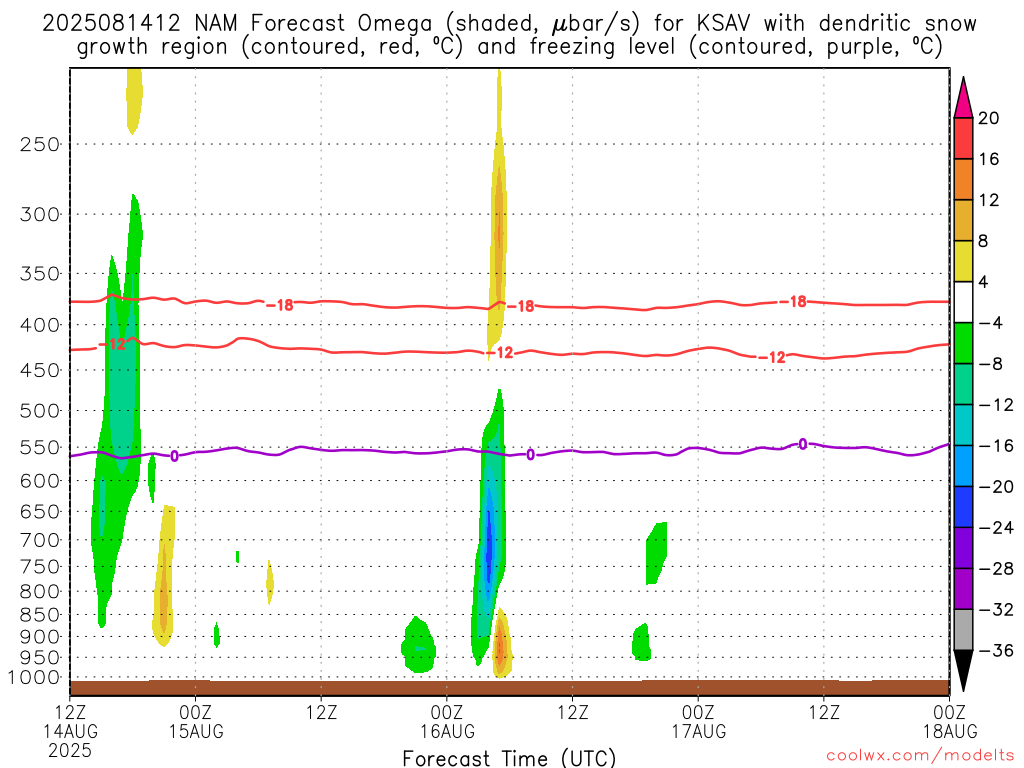
Task: Click the 250 pressure level label
Action: pos(40,144)
